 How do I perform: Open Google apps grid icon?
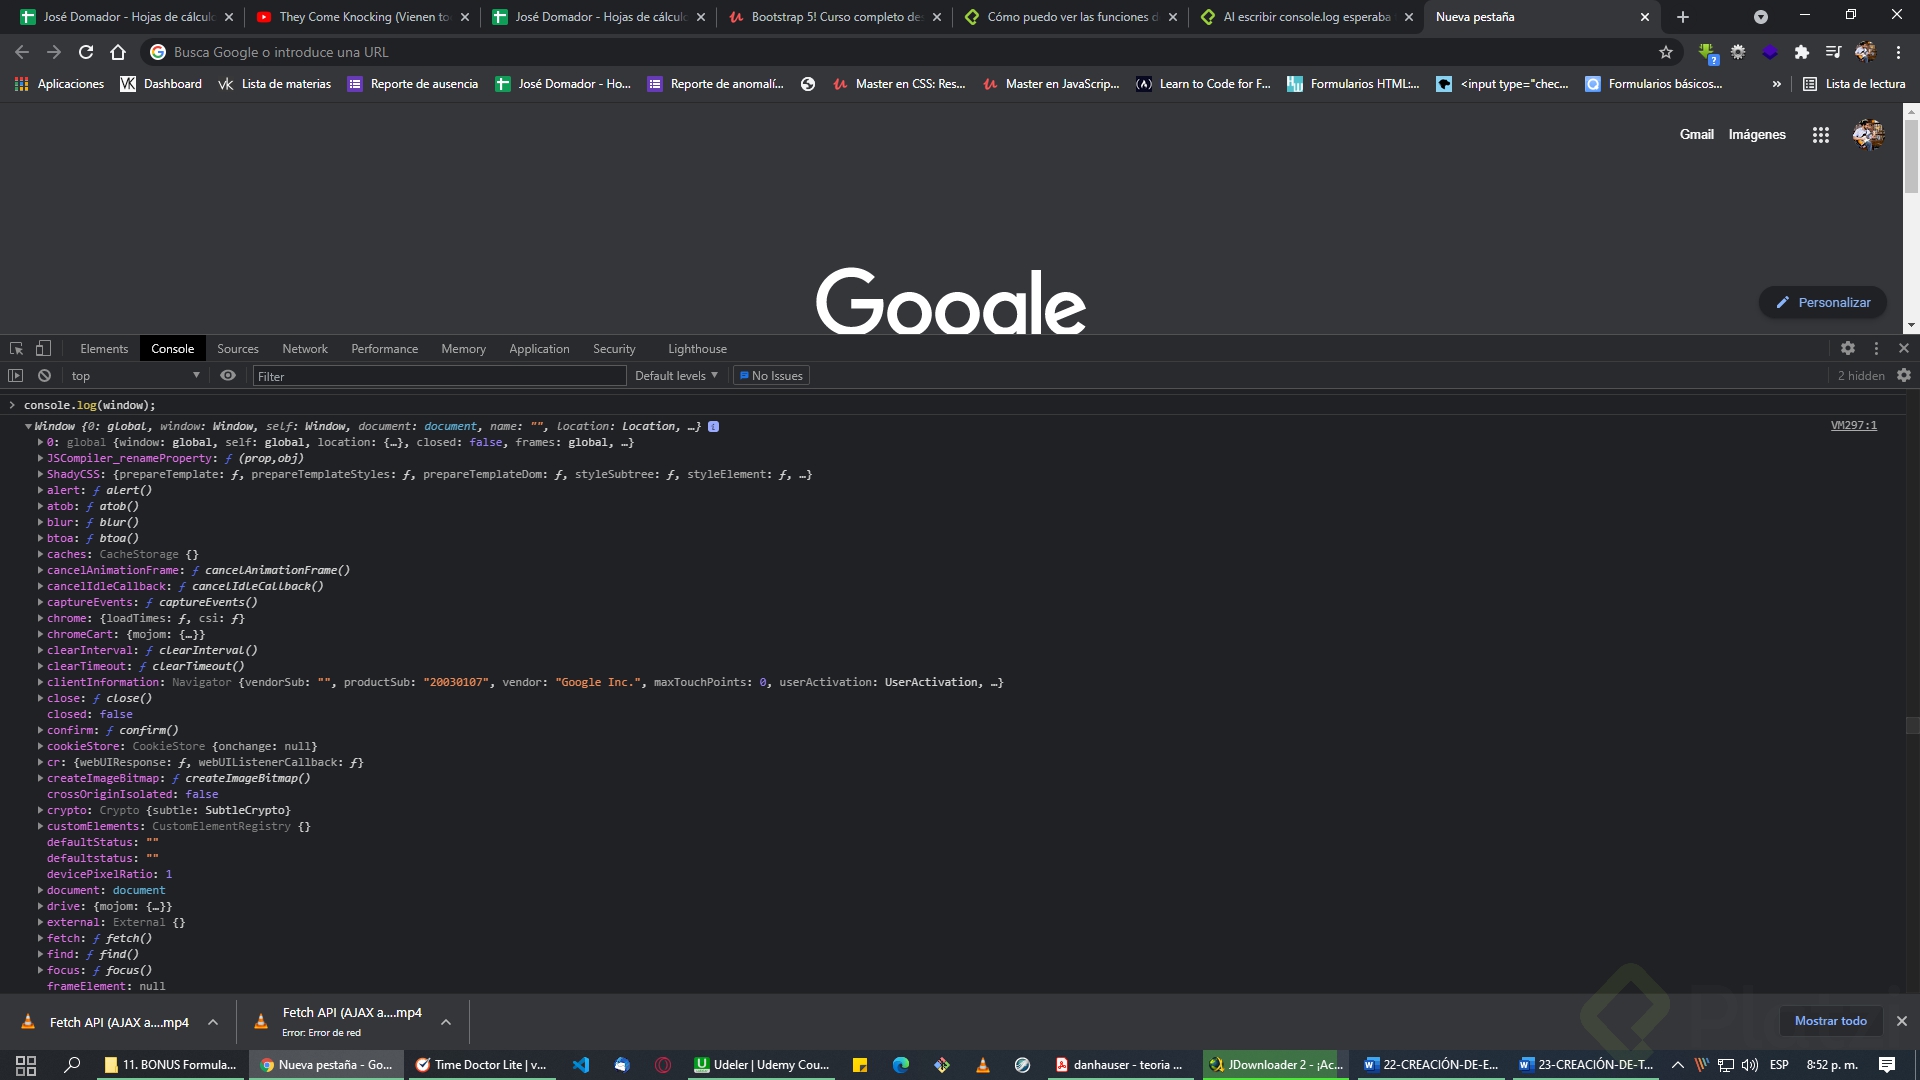click(1821, 135)
